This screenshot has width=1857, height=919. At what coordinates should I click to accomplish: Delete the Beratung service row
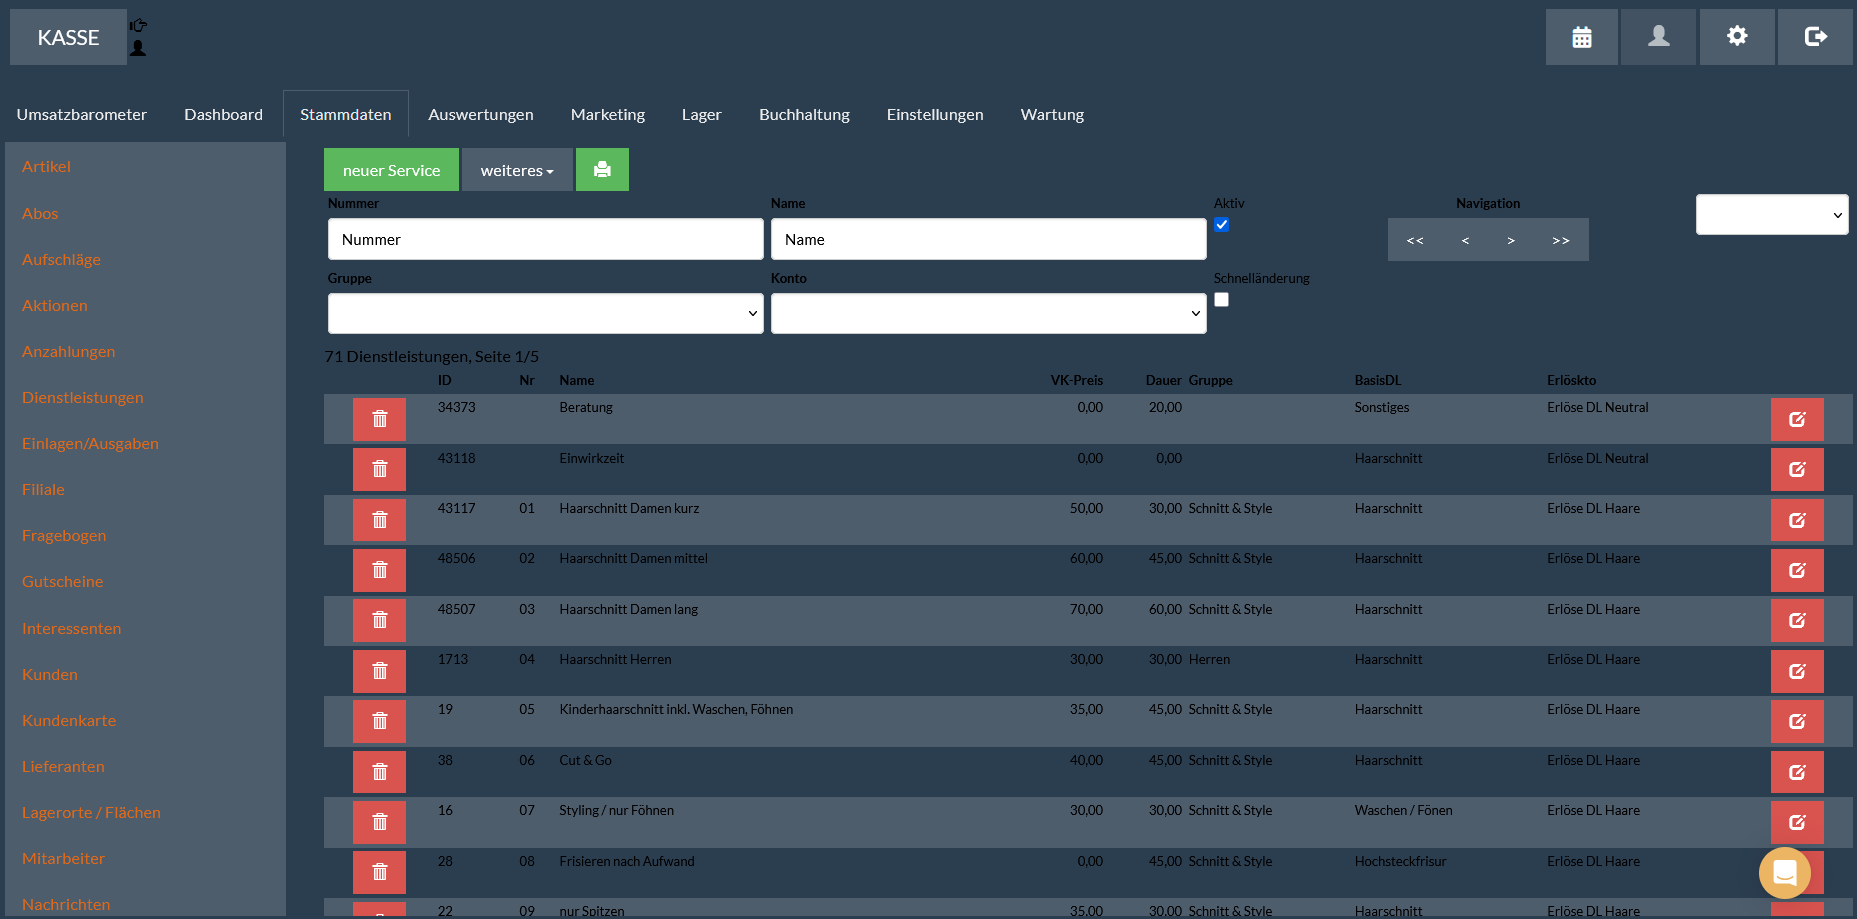tap(379, 419)
